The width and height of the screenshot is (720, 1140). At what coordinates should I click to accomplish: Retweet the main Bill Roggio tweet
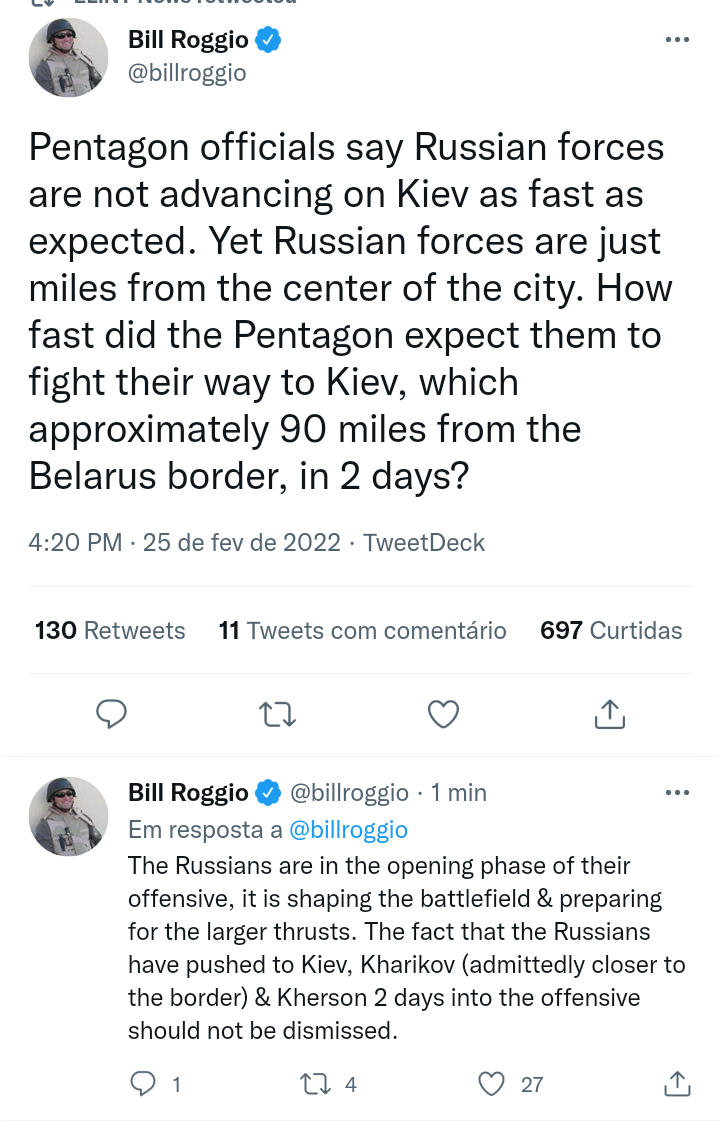(277, 714)
